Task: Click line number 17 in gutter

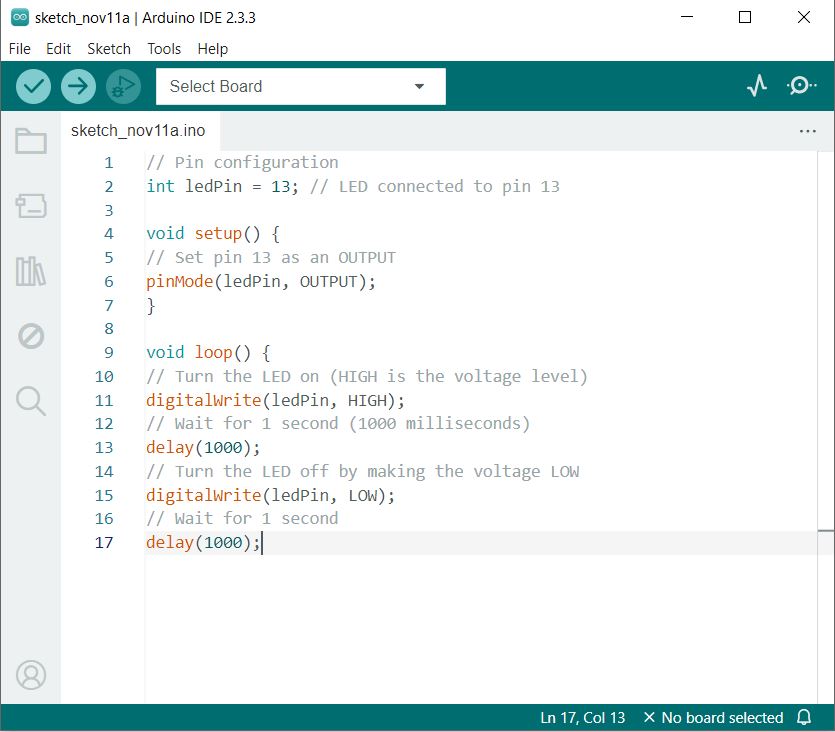Action: point(104,542)
